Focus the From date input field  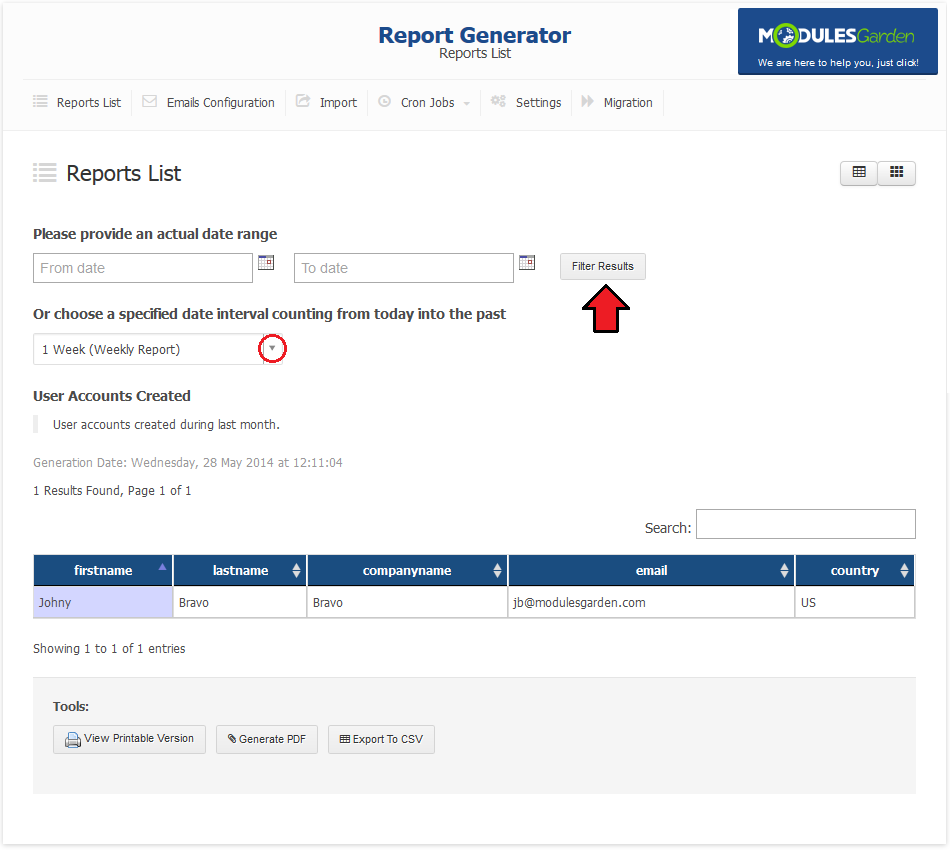(x=143, y=268)
